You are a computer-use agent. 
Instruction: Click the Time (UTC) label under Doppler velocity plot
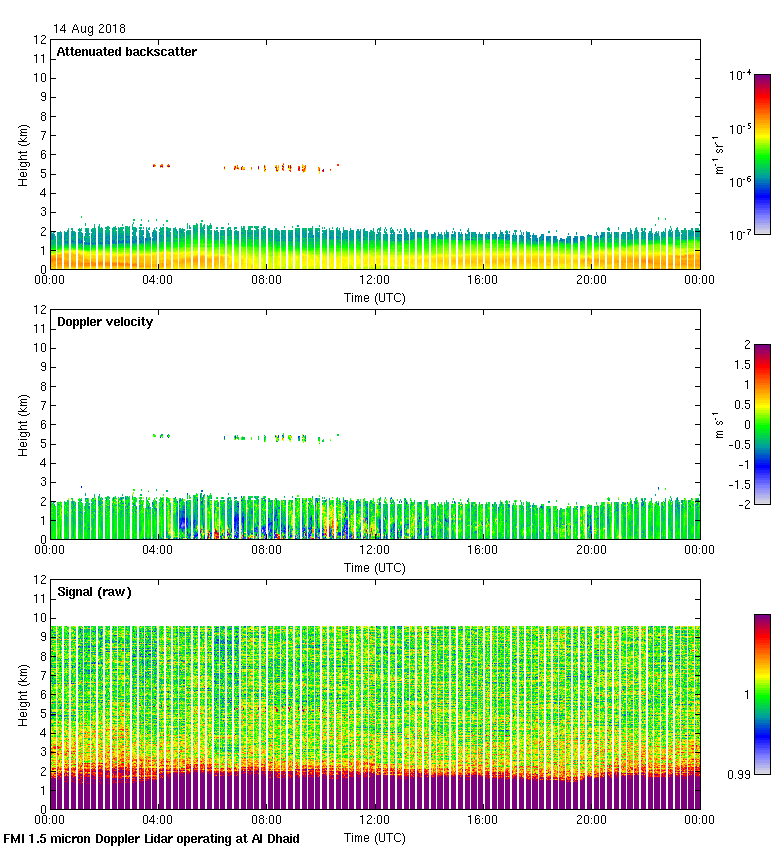click(375, 568)
